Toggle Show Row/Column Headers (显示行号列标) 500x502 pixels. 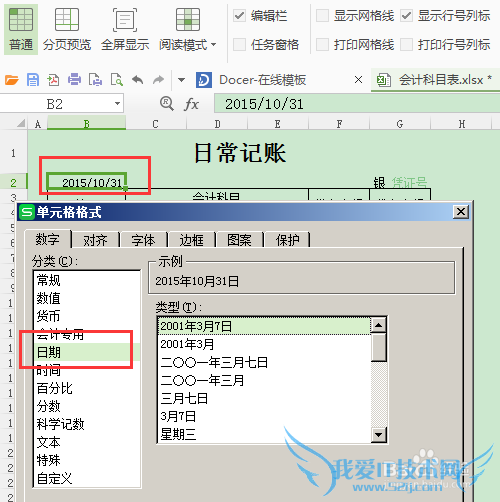(406, 16)
